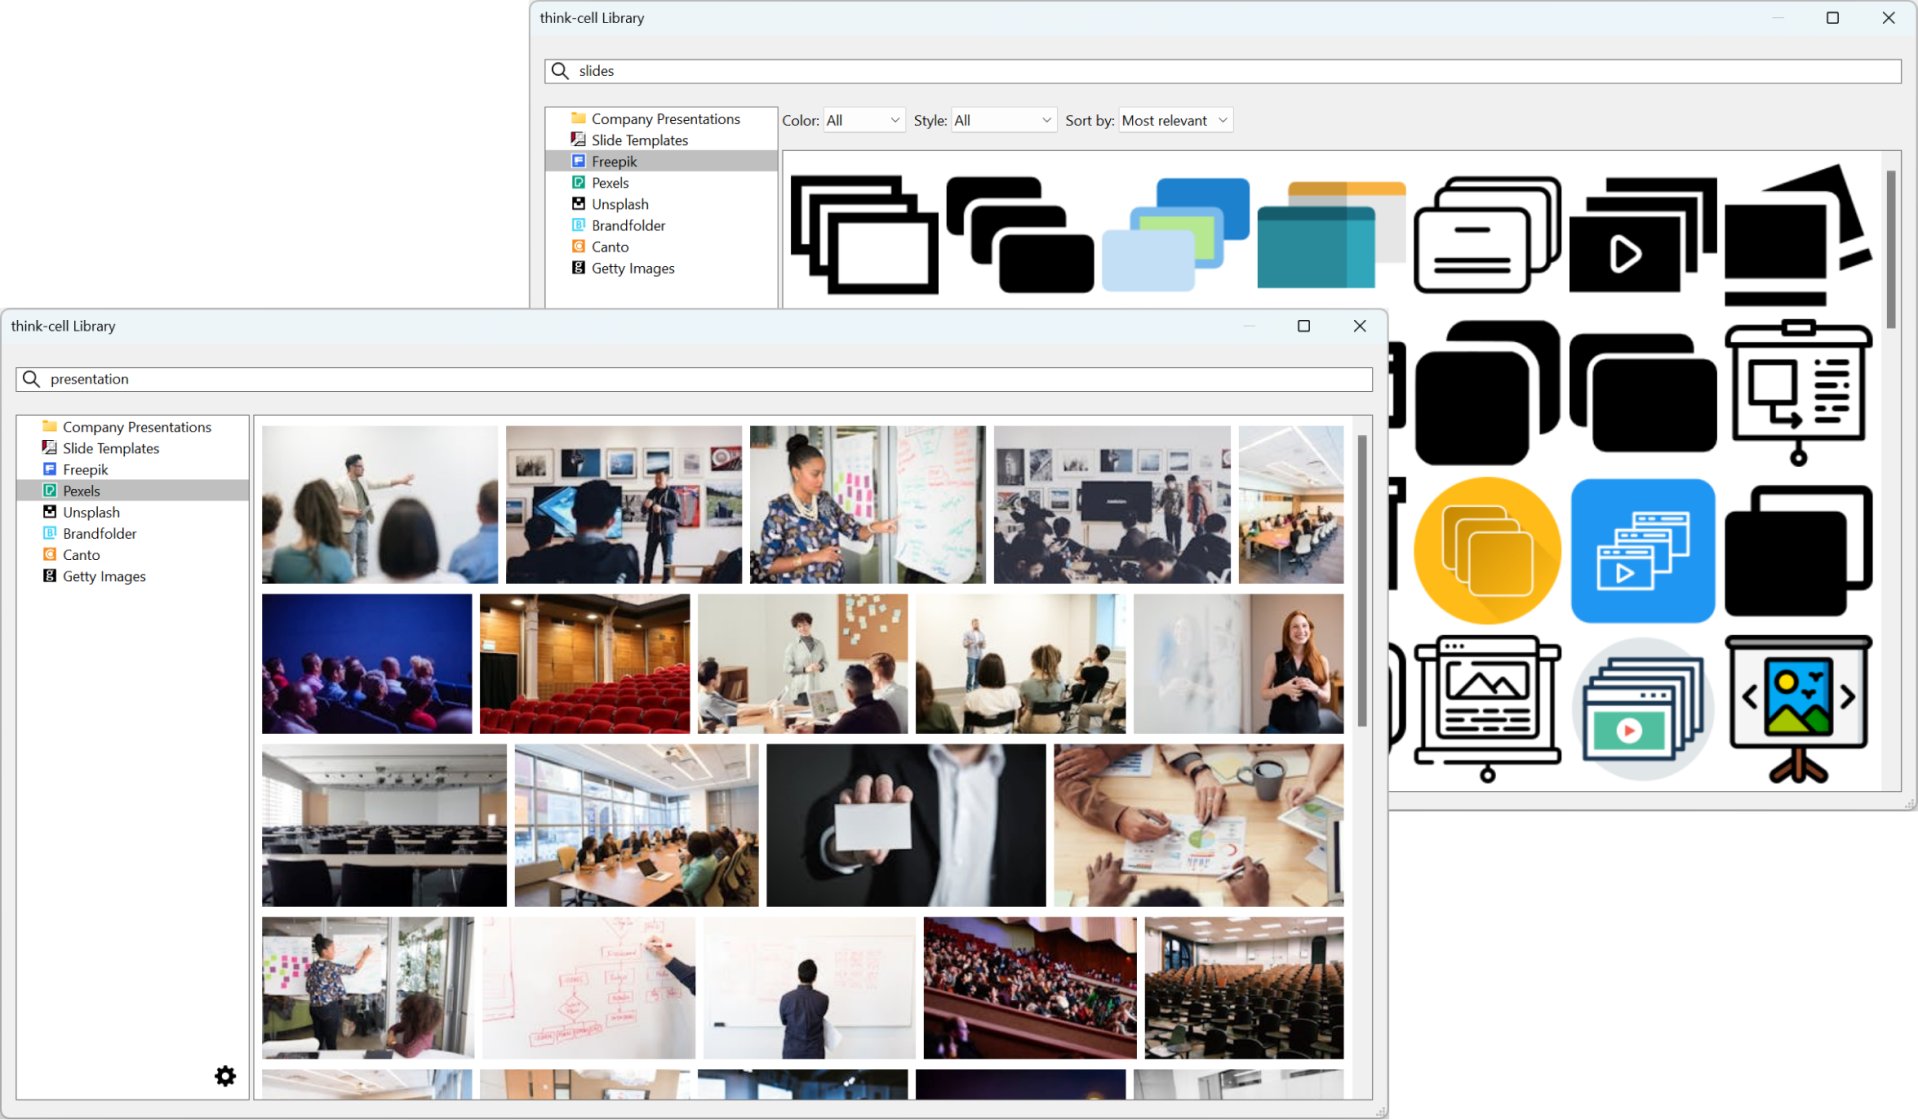Select photo of hand holding blank card
The height and width of the screenshot is (1120, 1918).
click(x=906, y=825)
